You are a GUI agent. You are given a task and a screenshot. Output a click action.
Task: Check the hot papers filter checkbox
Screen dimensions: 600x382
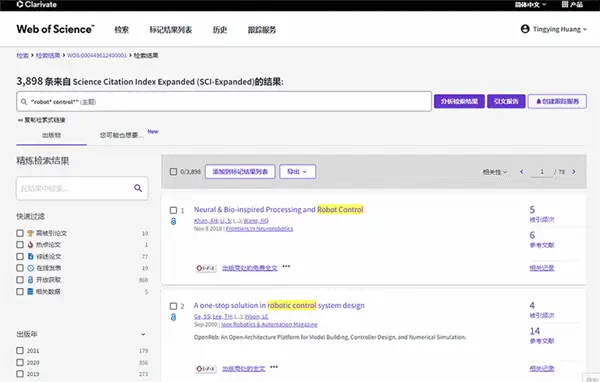20,245
